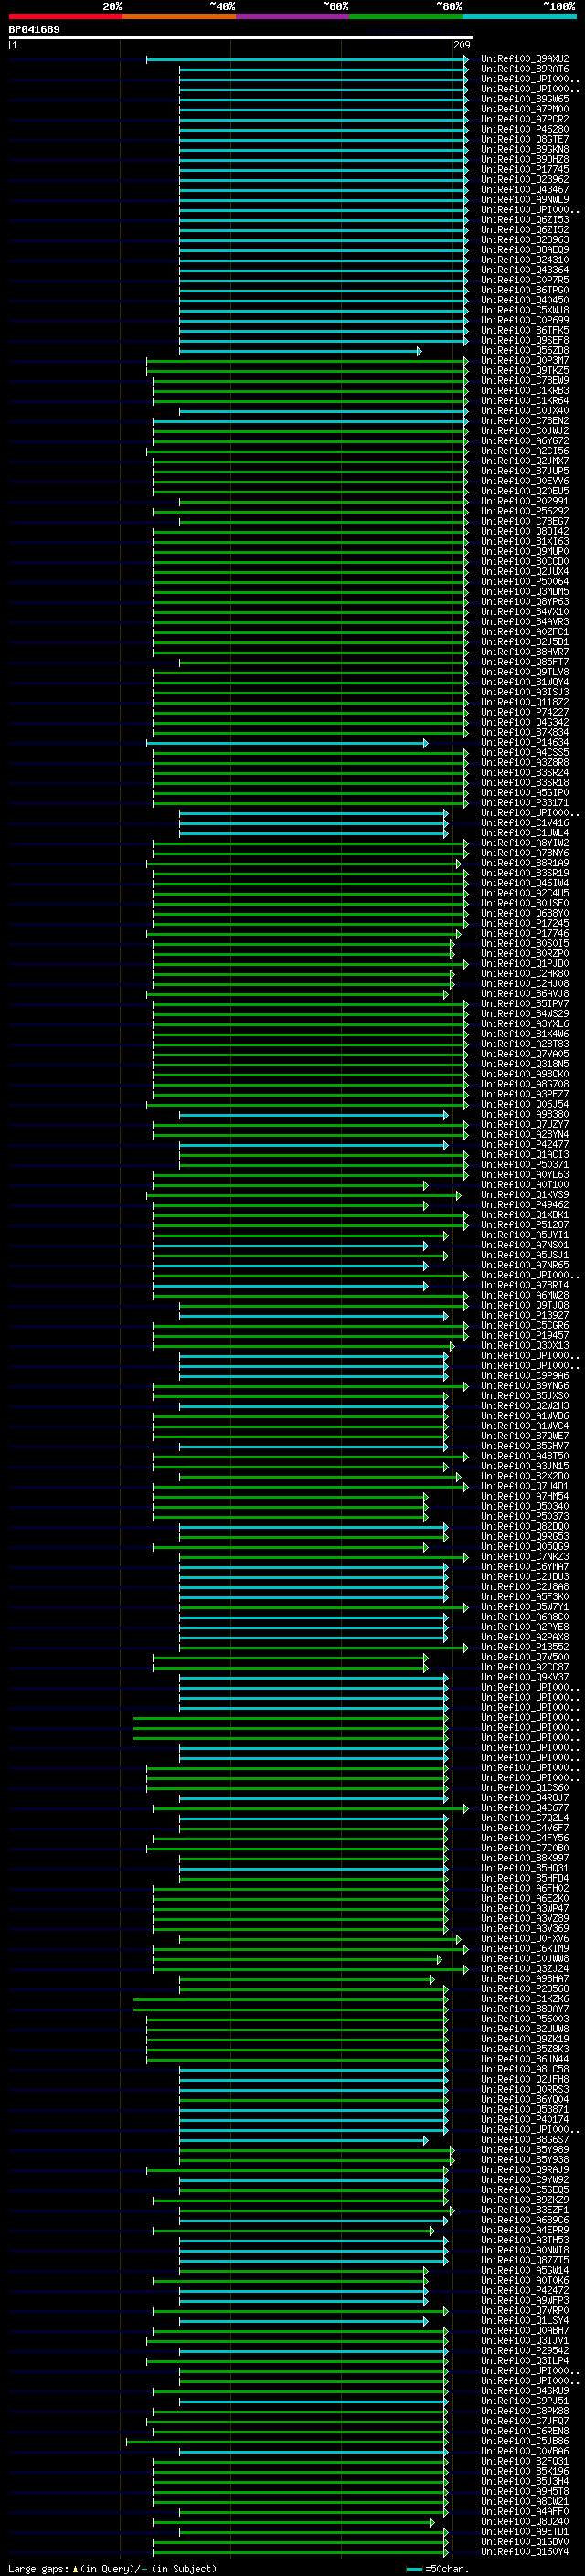This screenshot has width=585, height=2576.
Task: Click the =50char. scale legend
Action: click(x=438, y=2568)
